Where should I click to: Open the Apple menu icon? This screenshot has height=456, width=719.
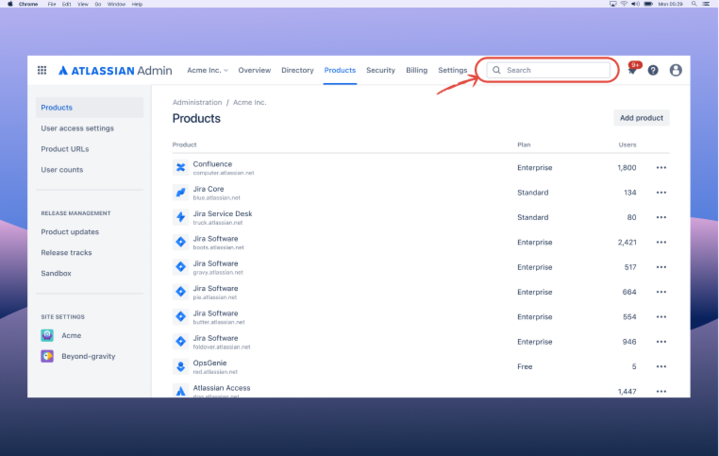pos(10,4)
